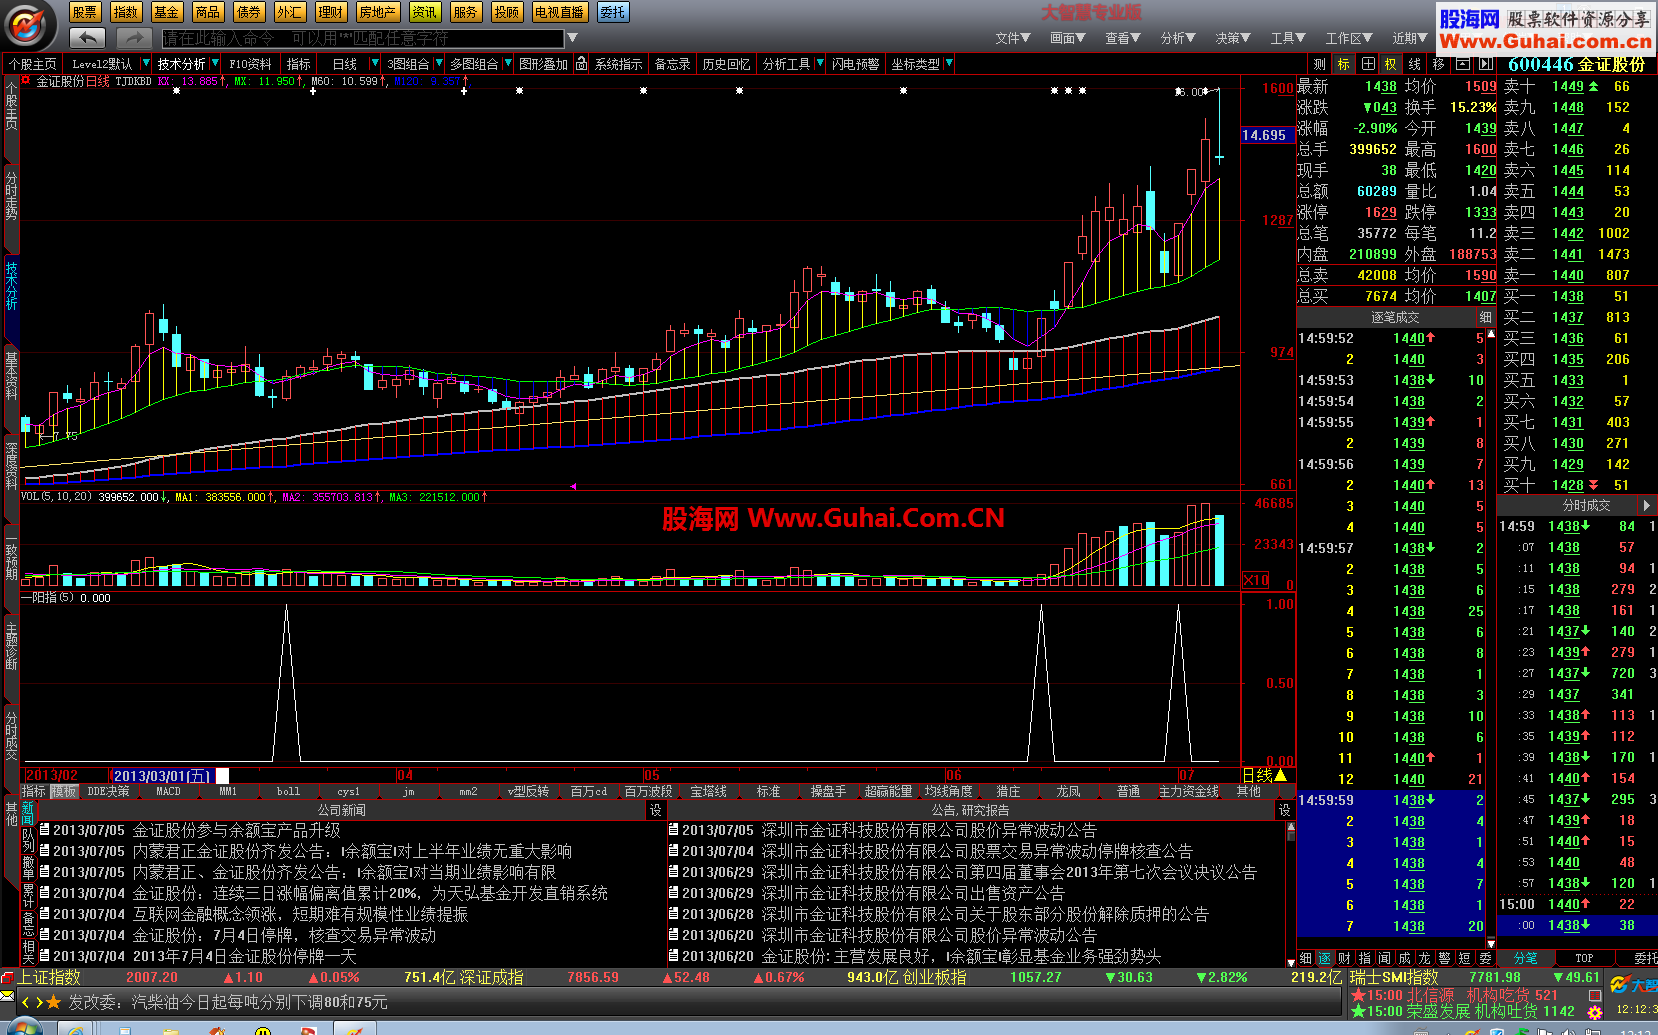Open the 画面 menu
The height and width of the screenshot is (1035, 1658).
click(1067, 38)
